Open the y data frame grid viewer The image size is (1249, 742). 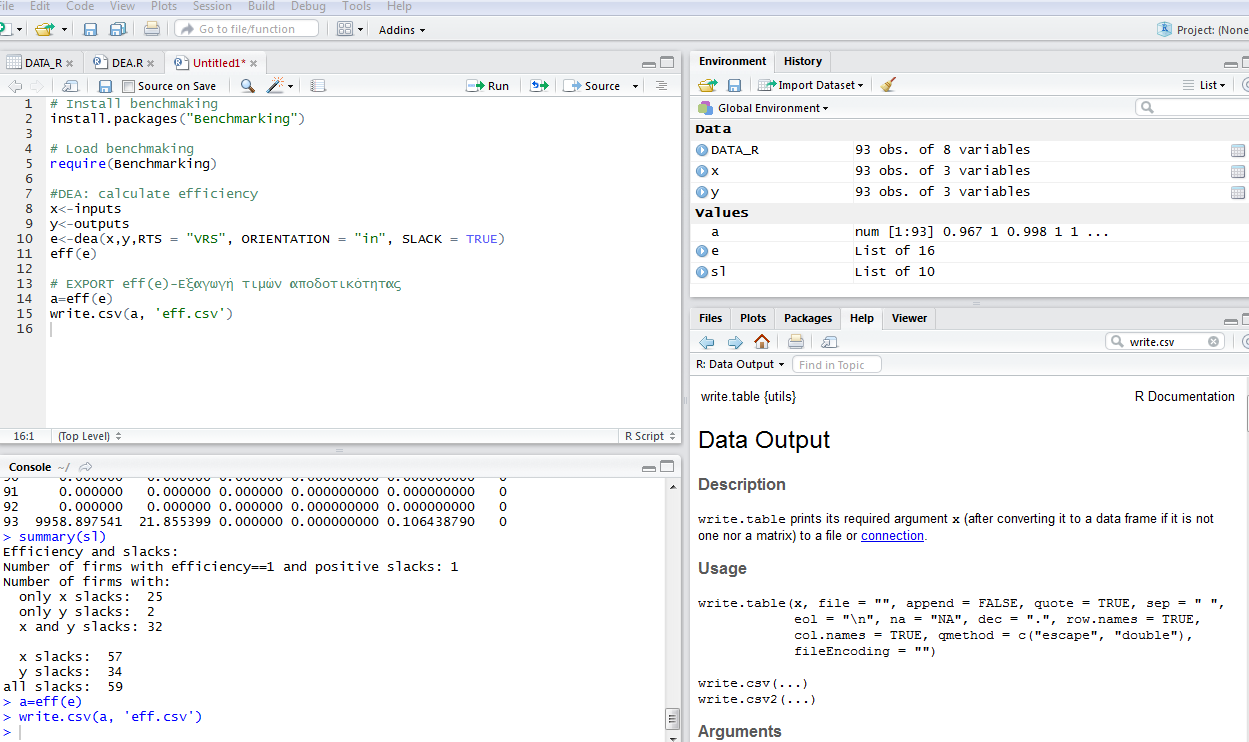1238,192
